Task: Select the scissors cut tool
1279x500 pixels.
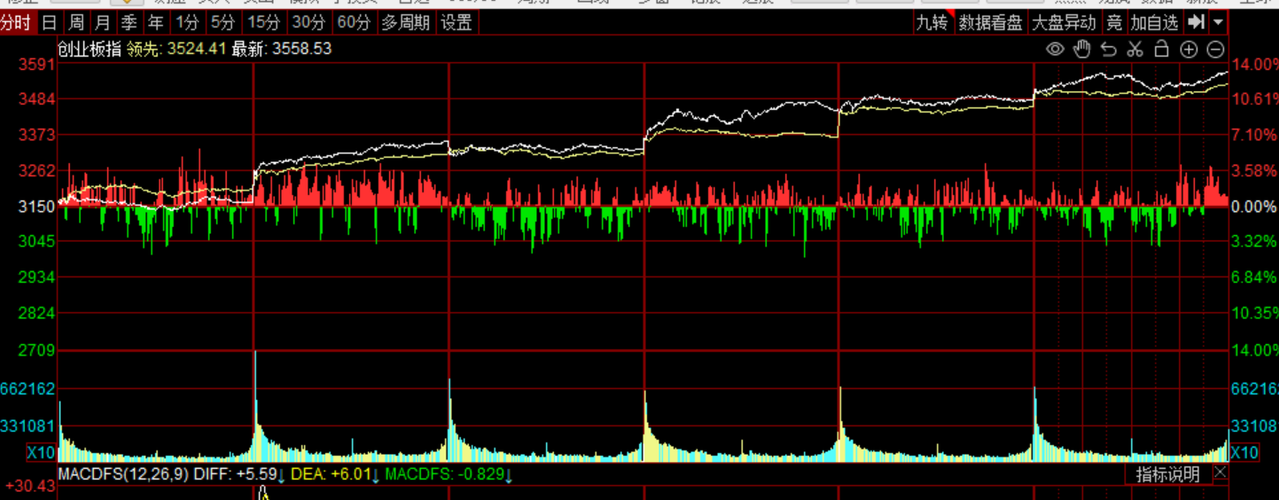Action: [1134, 49]
